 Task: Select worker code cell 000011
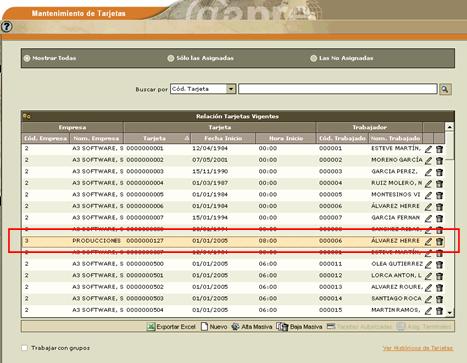pyautogui.click(x=330, y=264)
